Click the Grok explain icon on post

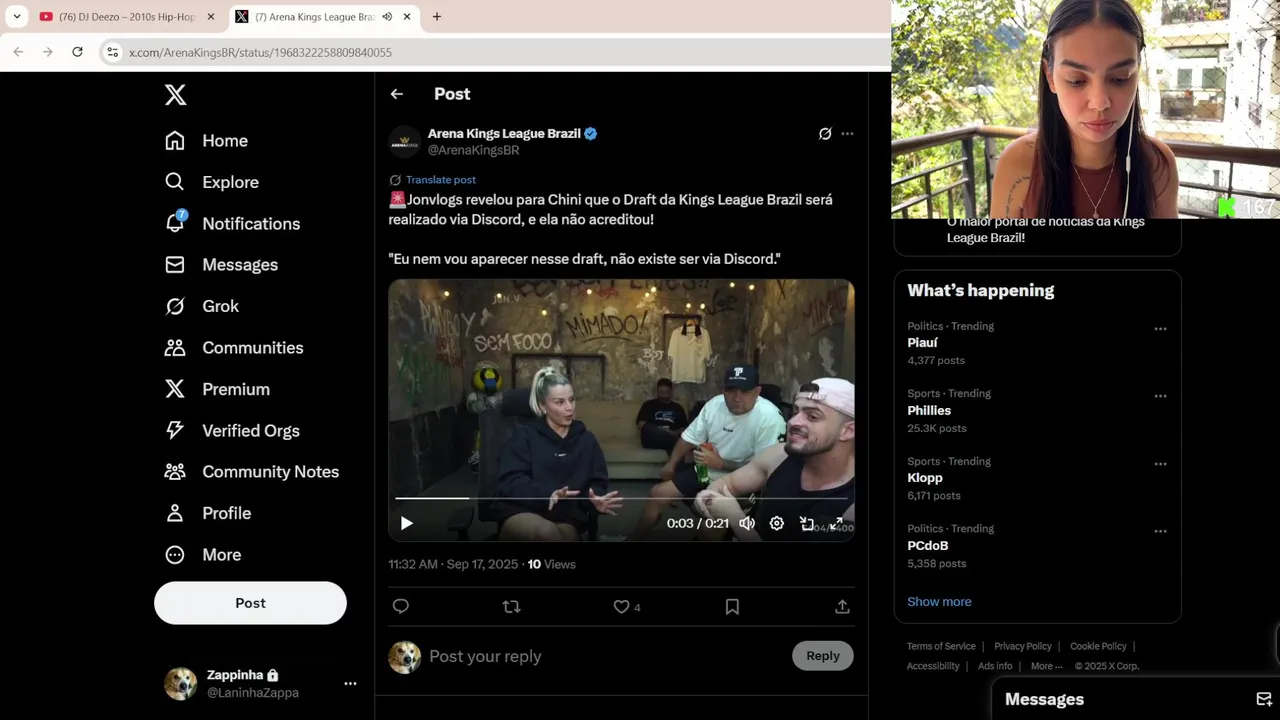coord(825,134)
